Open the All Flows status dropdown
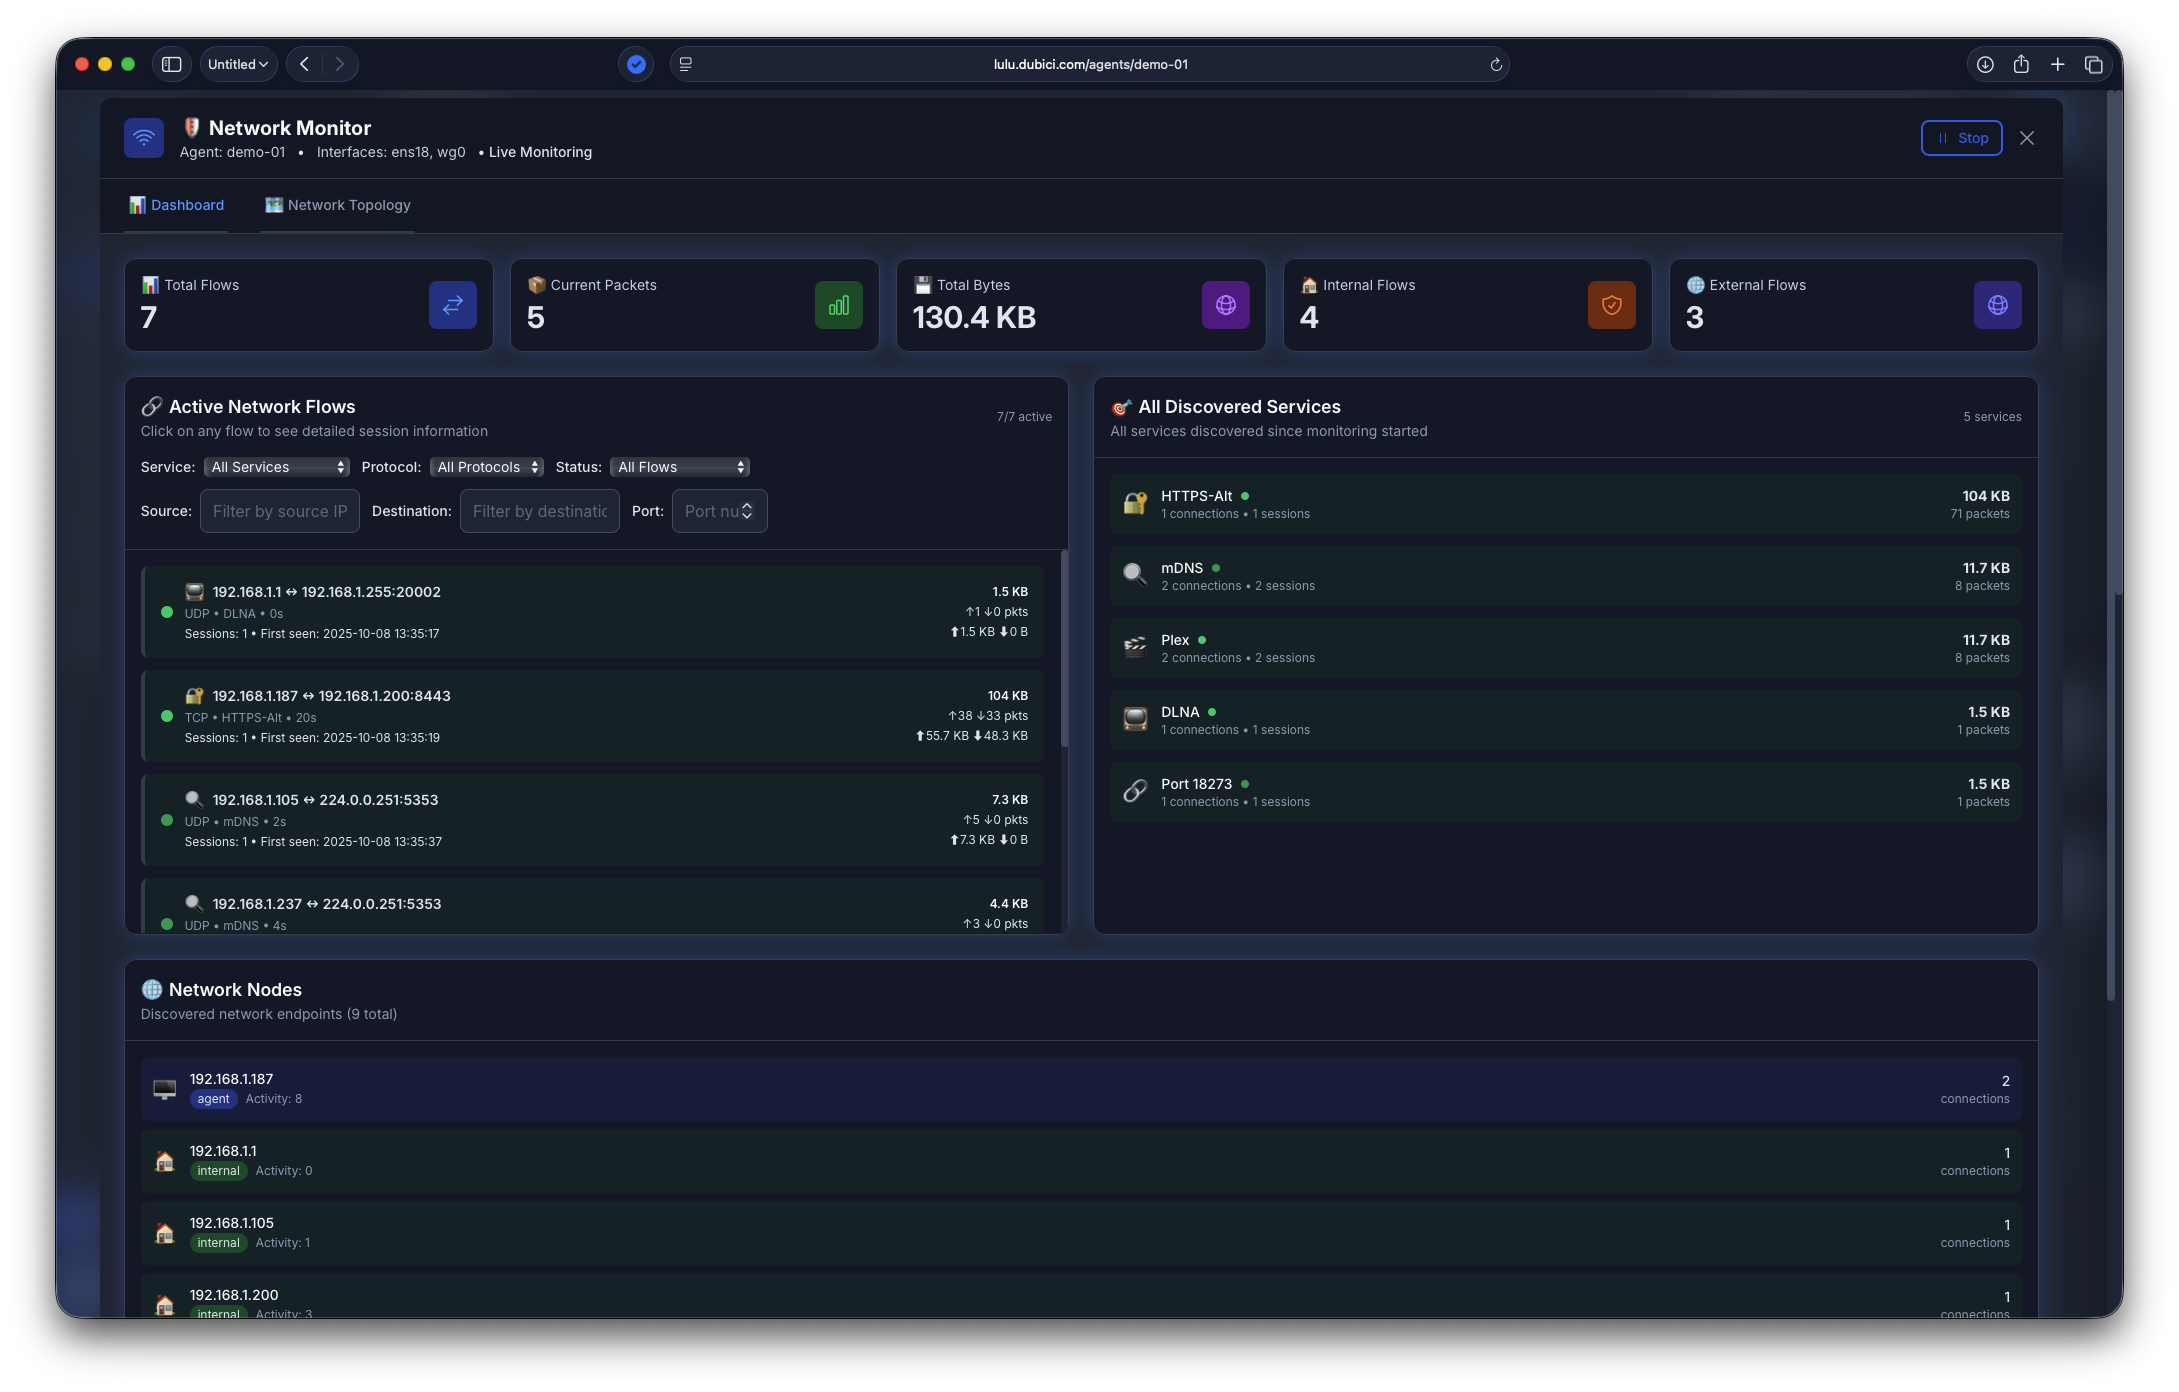Screen dimensions: 2179x1392 click(x=680, y=466)
